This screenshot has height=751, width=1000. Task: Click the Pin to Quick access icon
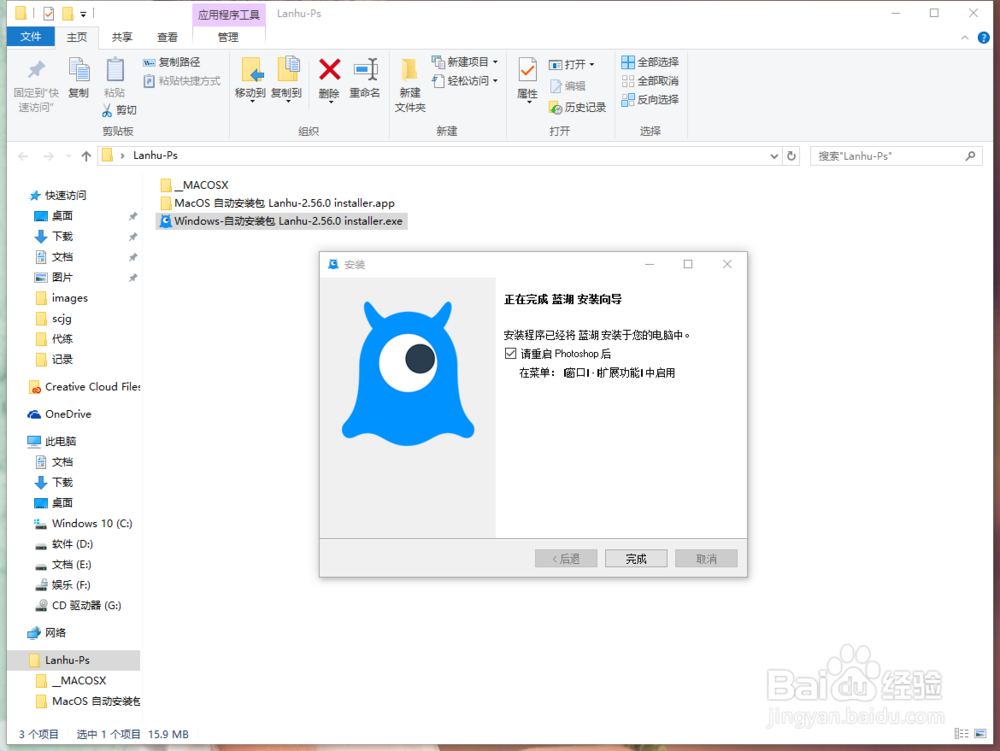pyautogui.click(x=36, y=70)
